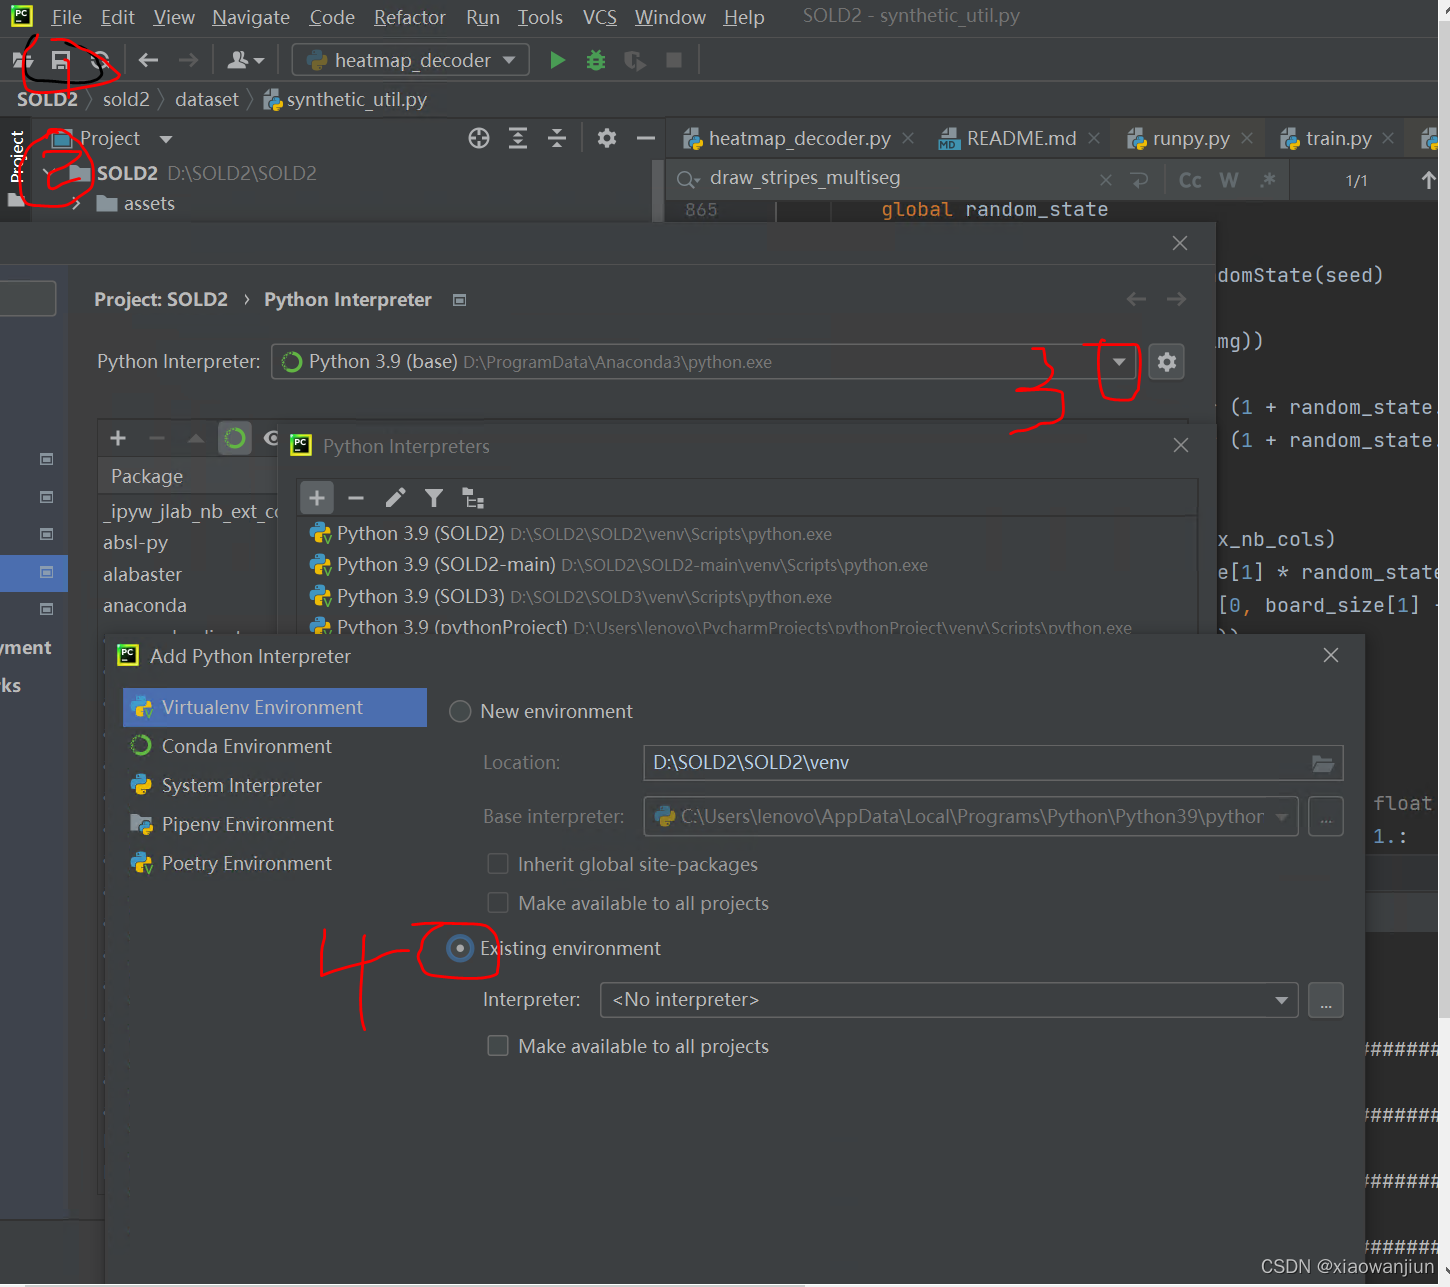Viewport: 1450px width, 1287px height.
Task: Open the File menu
Action: [x=66, y=17]
